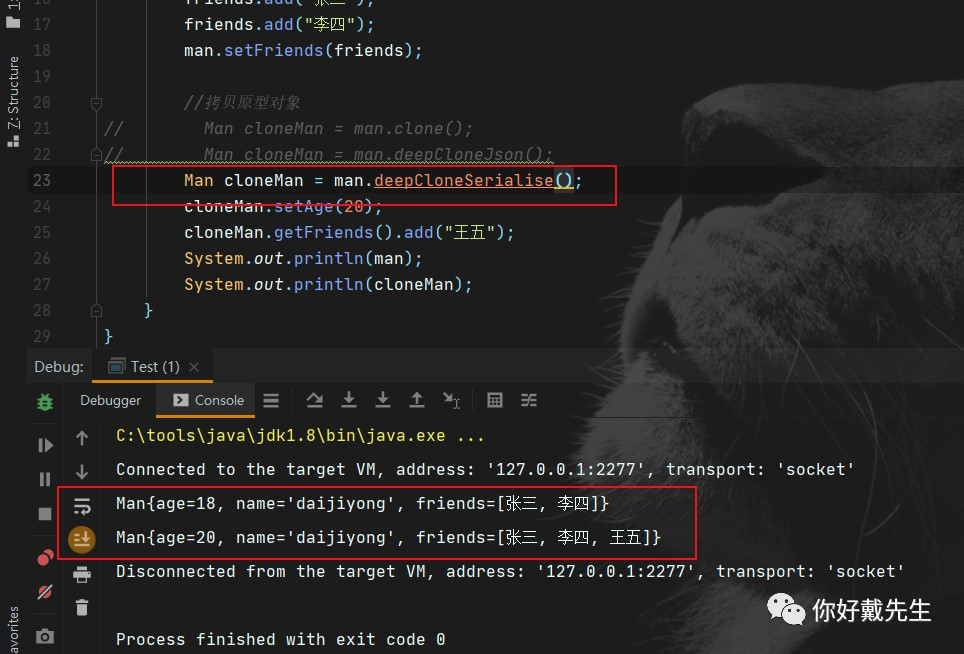Screen dimensions: 964x654
Task: Toggle soft-wrap in console
Action: pyautogui.click(x=82, y=506)
